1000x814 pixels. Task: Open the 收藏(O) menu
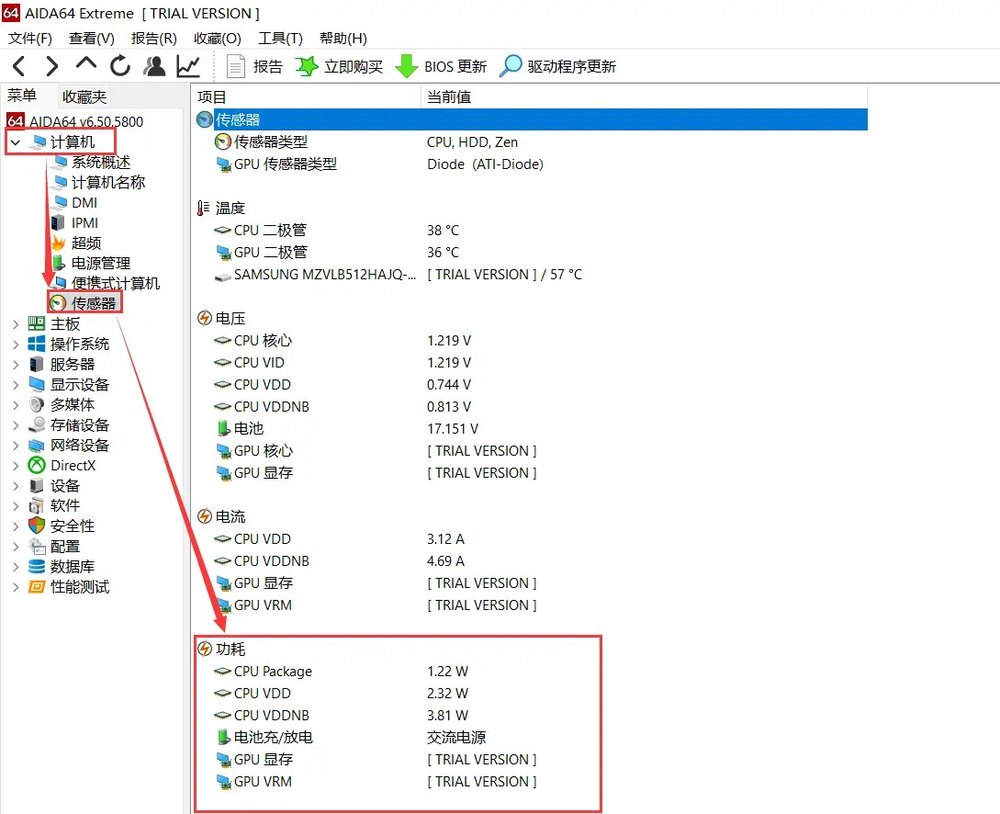click(217, 38)
